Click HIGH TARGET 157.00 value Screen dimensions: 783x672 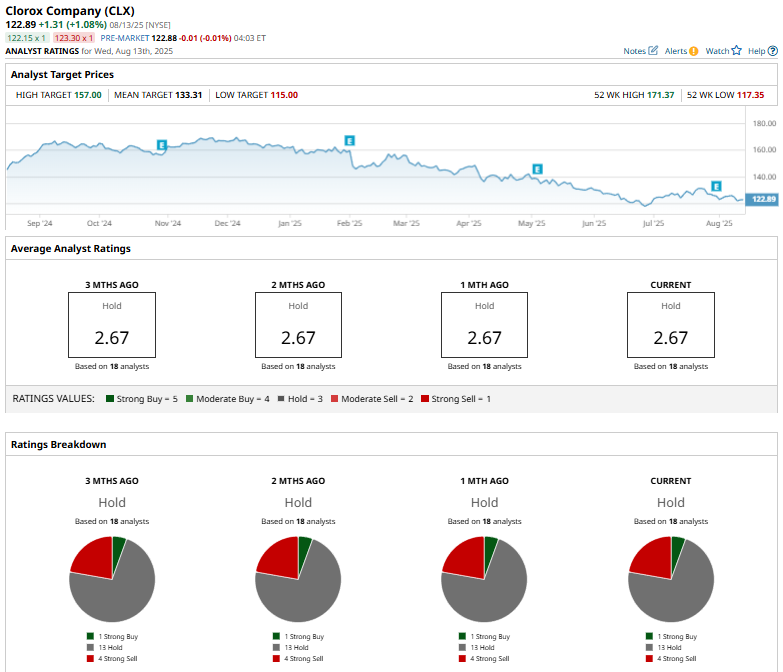point(88,95)
